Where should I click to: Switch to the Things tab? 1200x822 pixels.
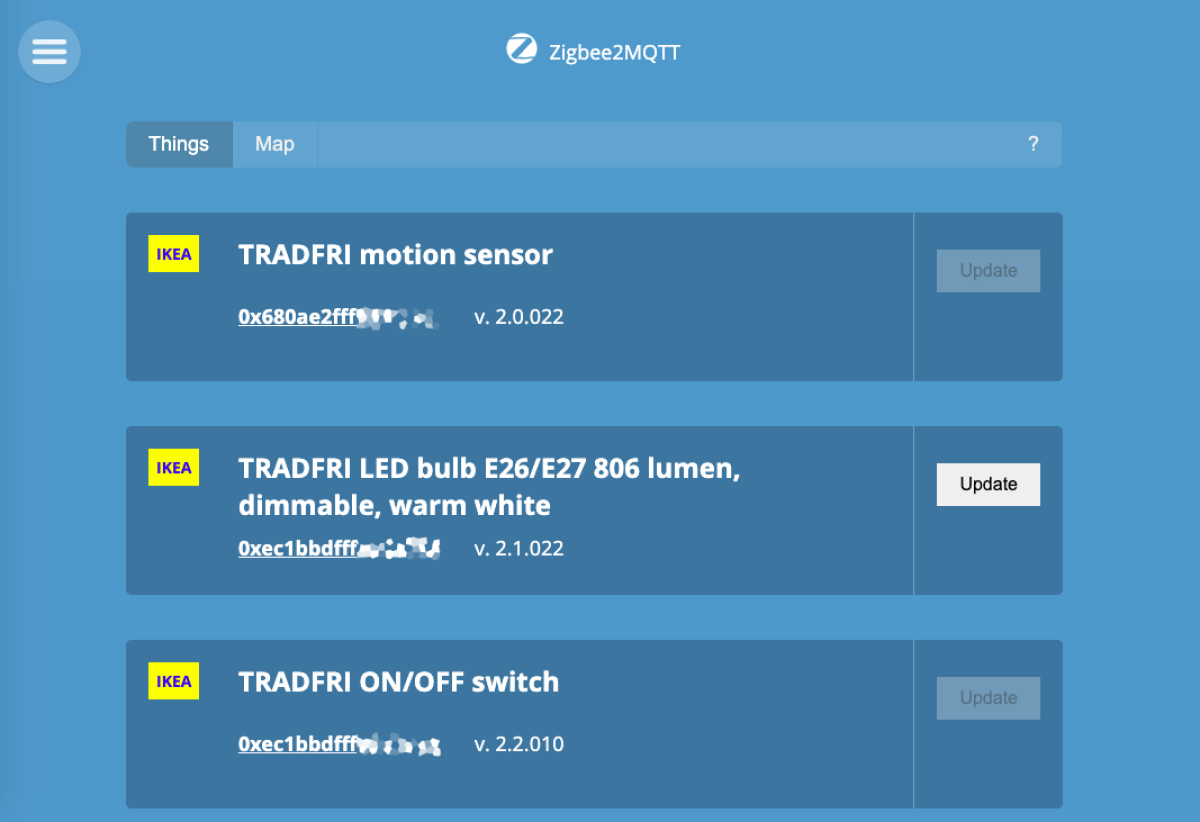(x=179, y=144)
